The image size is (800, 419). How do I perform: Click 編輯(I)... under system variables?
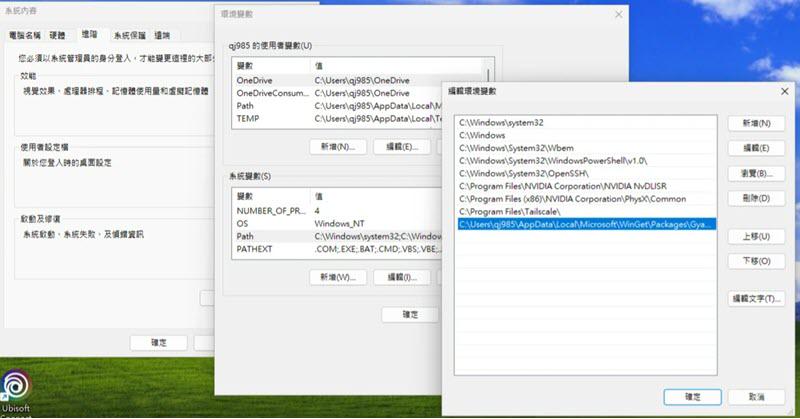402,277
